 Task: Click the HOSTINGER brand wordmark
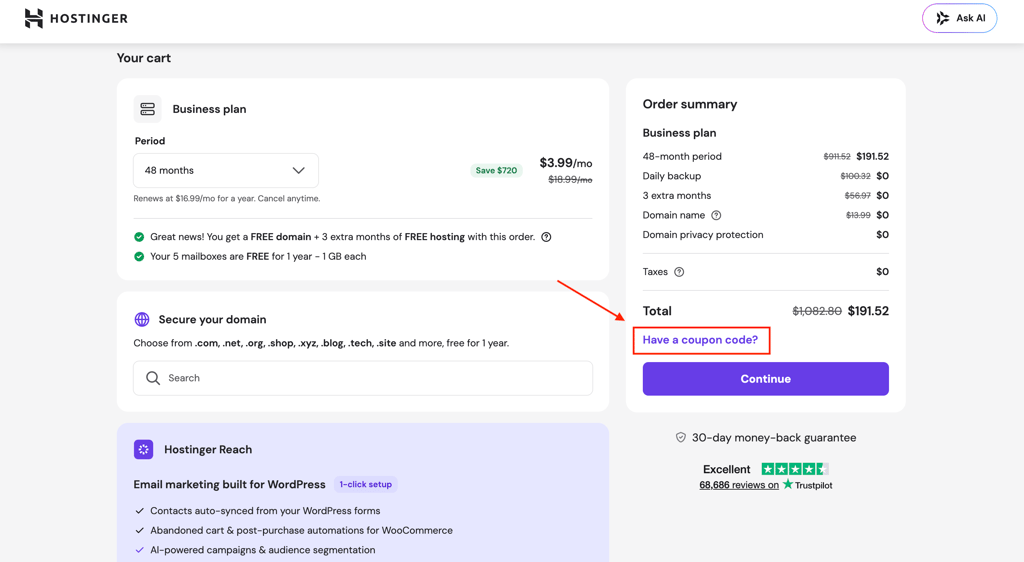click(x=89, y=18)
